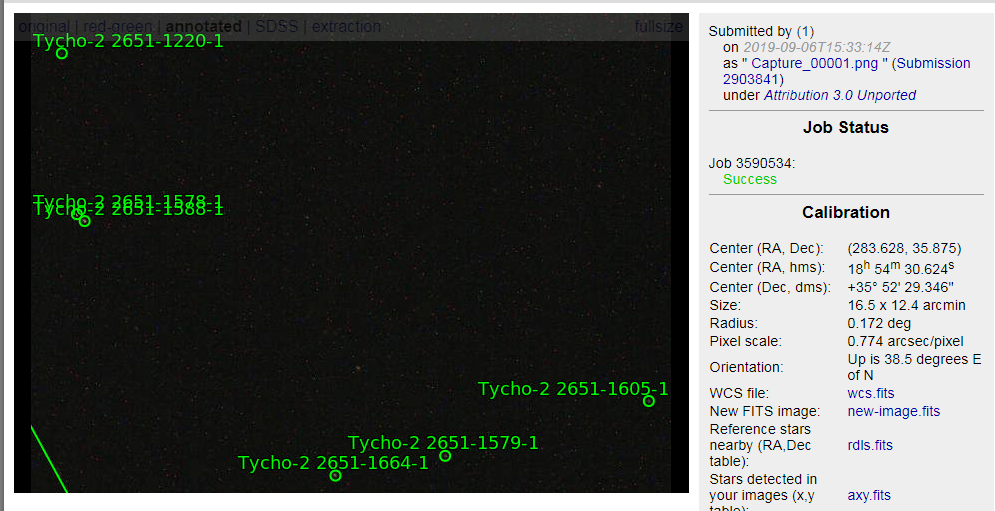Image resolution: width=995 pixels, height=511 pixels.
Task: Click the Tycho-2 2651-1664-1 star marker circle
Action: click(x=336, y=475)
